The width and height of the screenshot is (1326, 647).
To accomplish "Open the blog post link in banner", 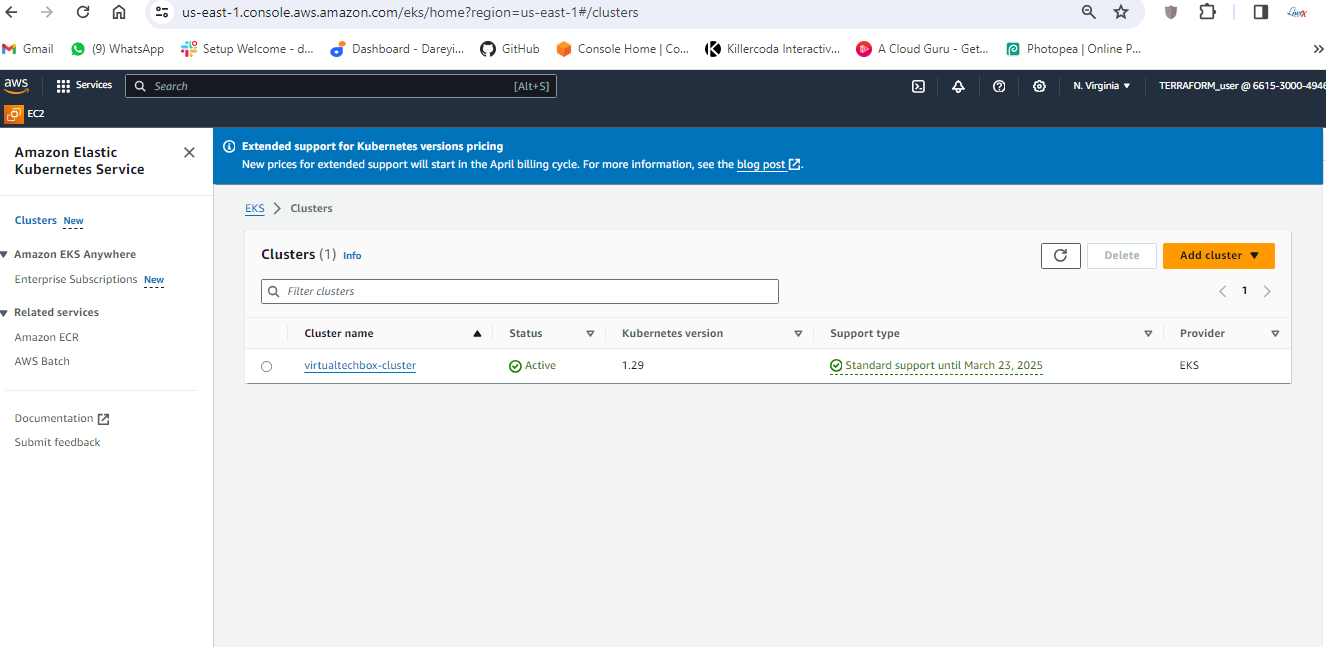I will [x=761, y=165].
